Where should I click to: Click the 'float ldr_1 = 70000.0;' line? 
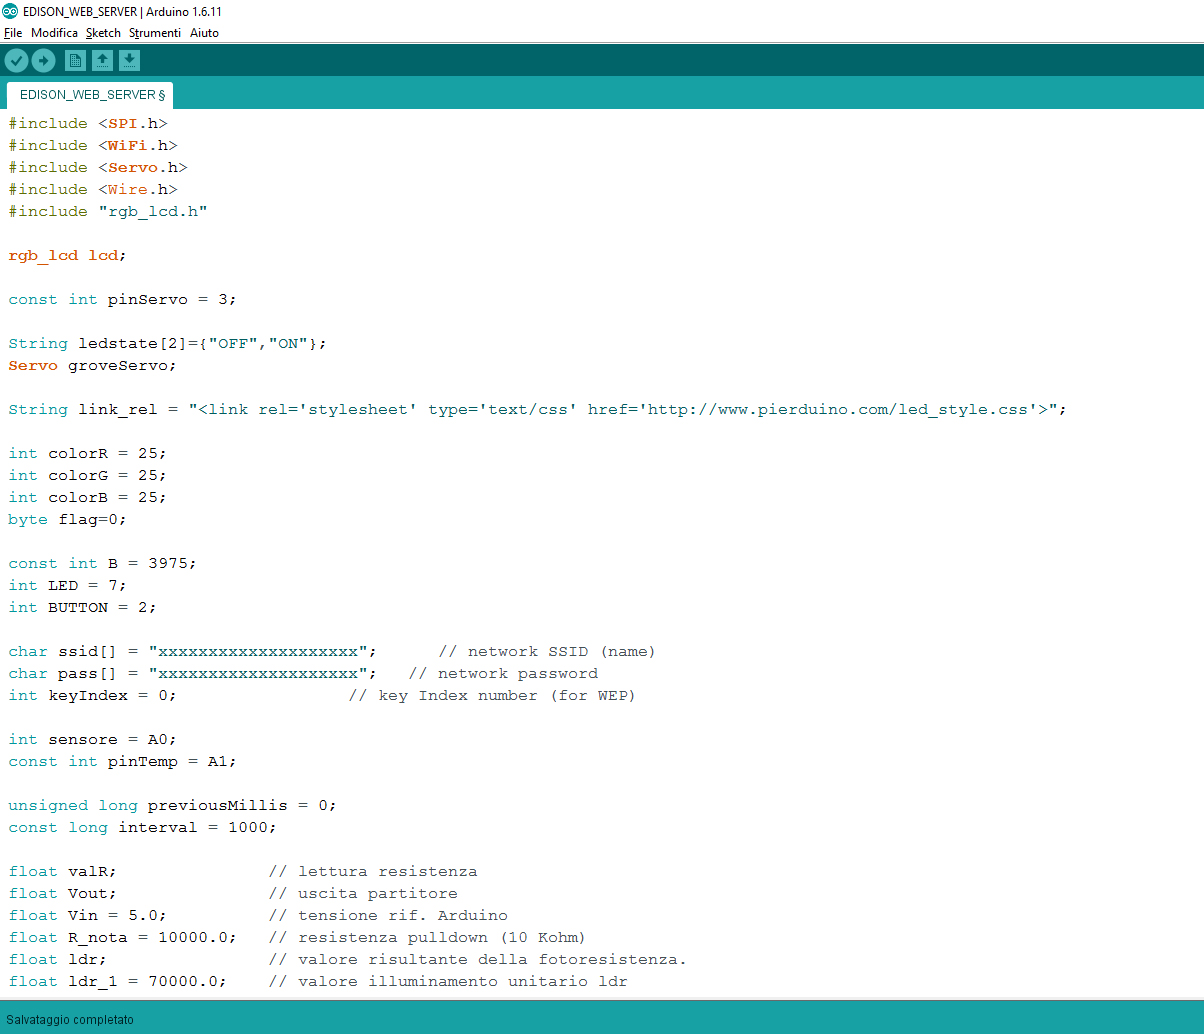coord(318,981)
